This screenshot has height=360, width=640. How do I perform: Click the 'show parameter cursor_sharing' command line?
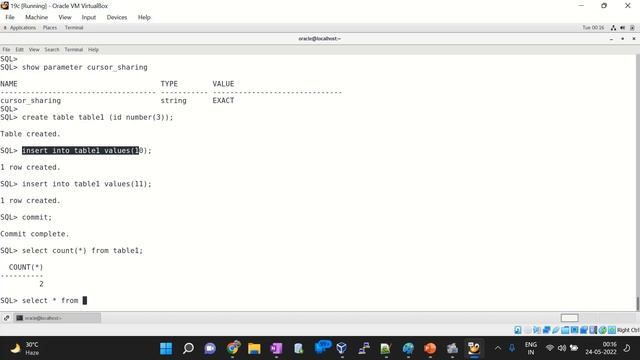[x=84, y=67]
